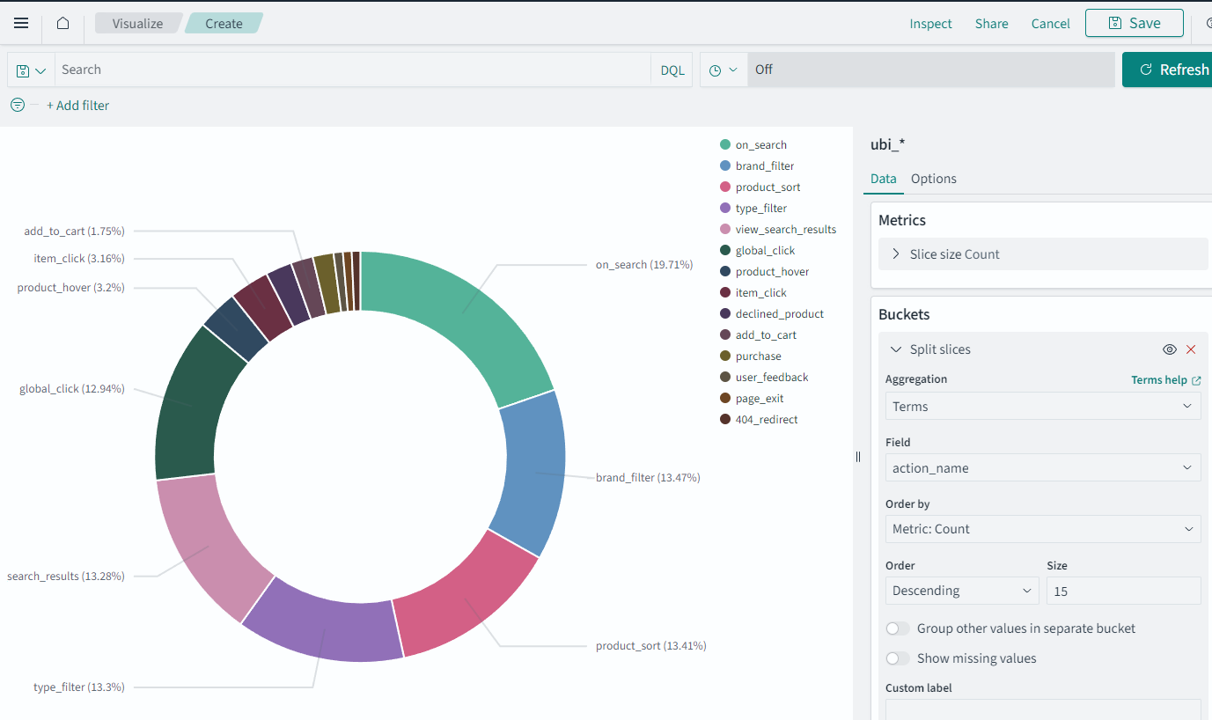The height and width of the screenshot is (720, 1212).
Task: Open the hamburger navigation menu
Action: pos(21,23)
